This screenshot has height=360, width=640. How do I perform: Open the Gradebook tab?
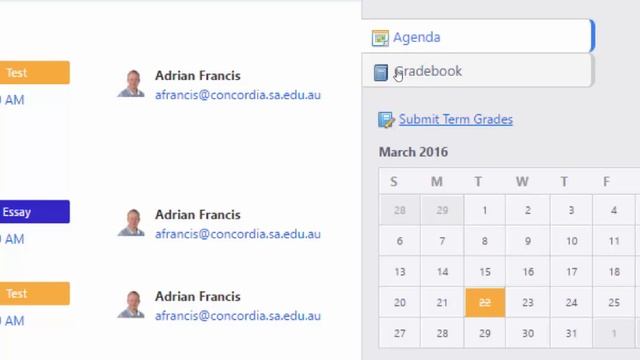click(x=477, y=71)
